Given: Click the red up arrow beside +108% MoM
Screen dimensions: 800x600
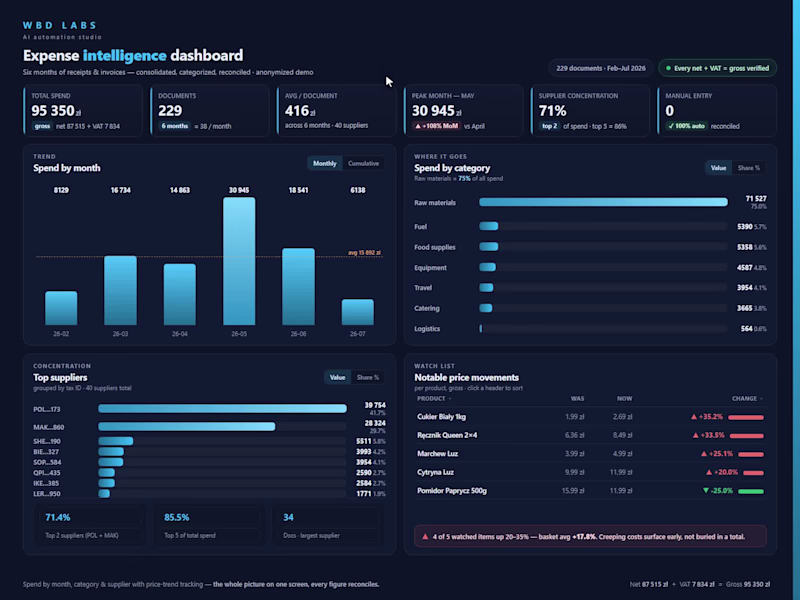Looking at the screenshot, I should tap(418, 126).
